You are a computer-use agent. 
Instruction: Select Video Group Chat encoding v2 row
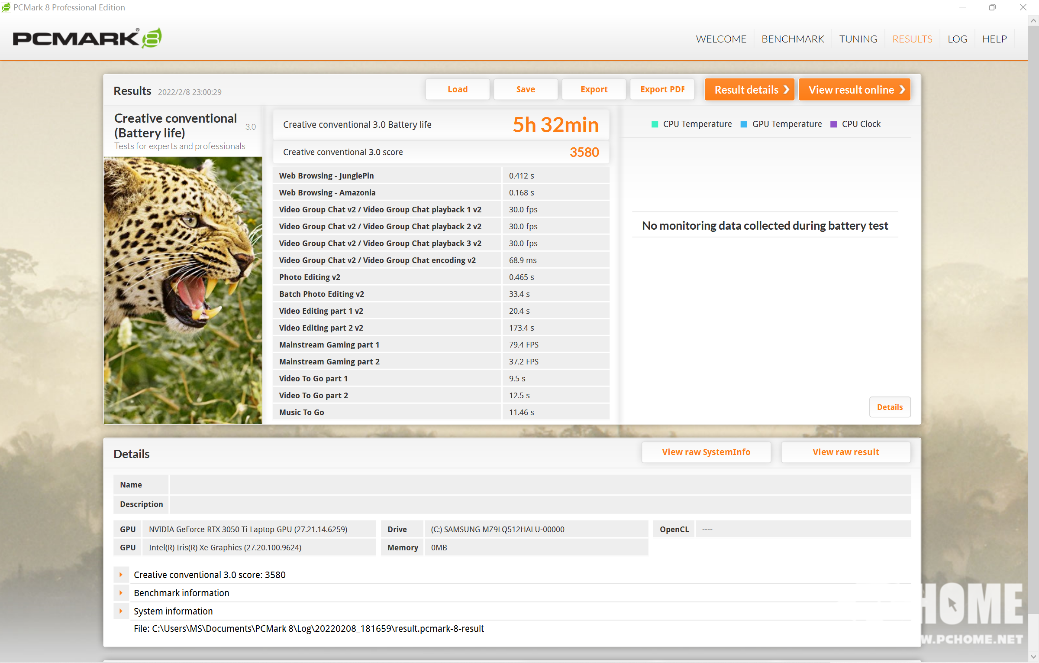[441, 260]
